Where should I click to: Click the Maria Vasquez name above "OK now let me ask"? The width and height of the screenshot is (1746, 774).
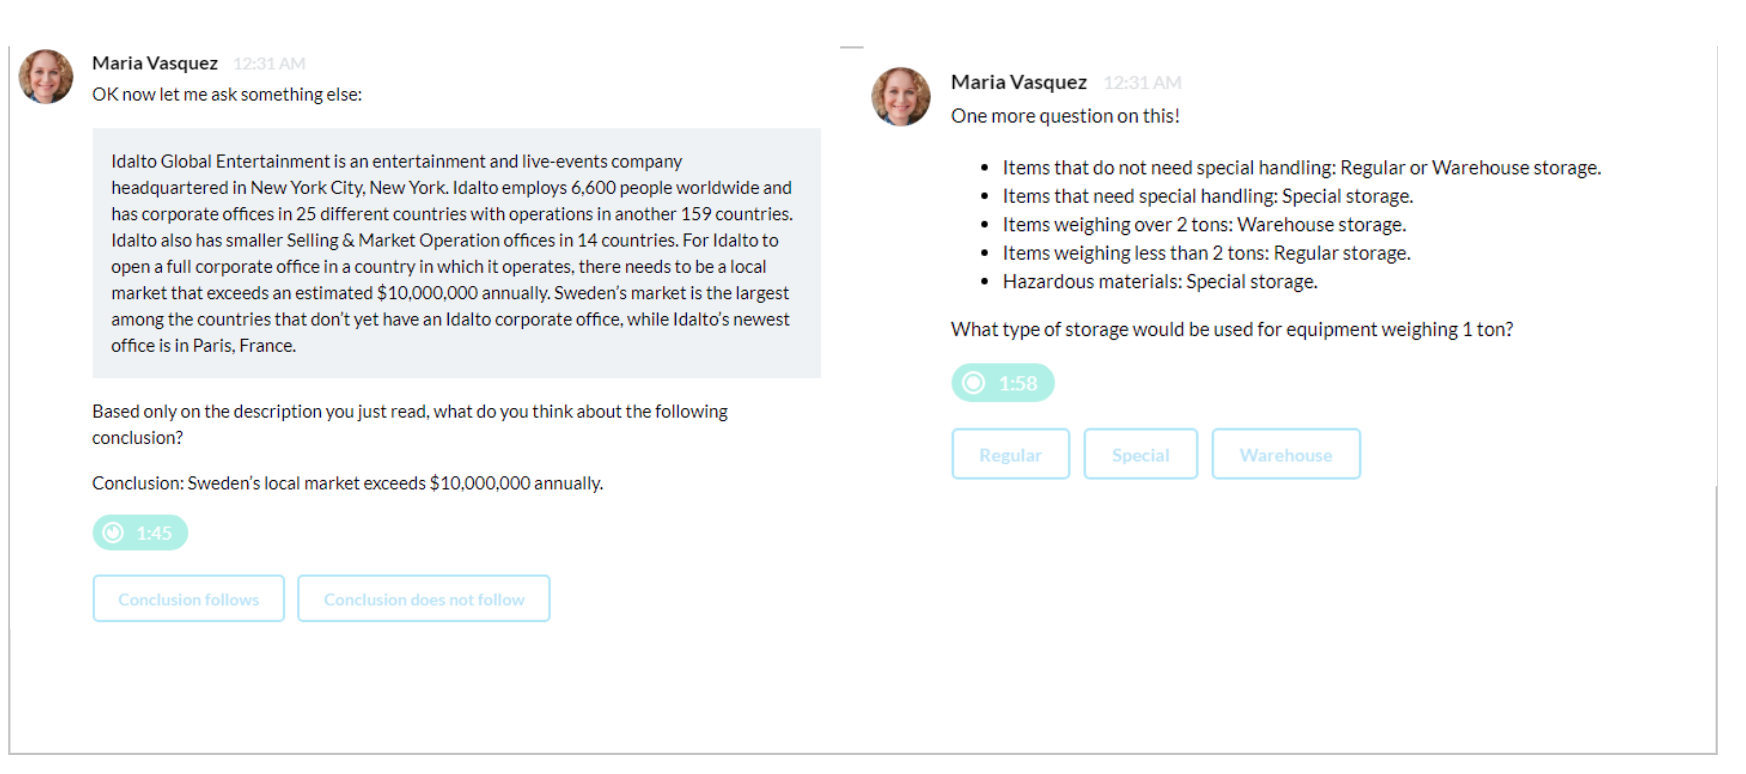point(155,63)
